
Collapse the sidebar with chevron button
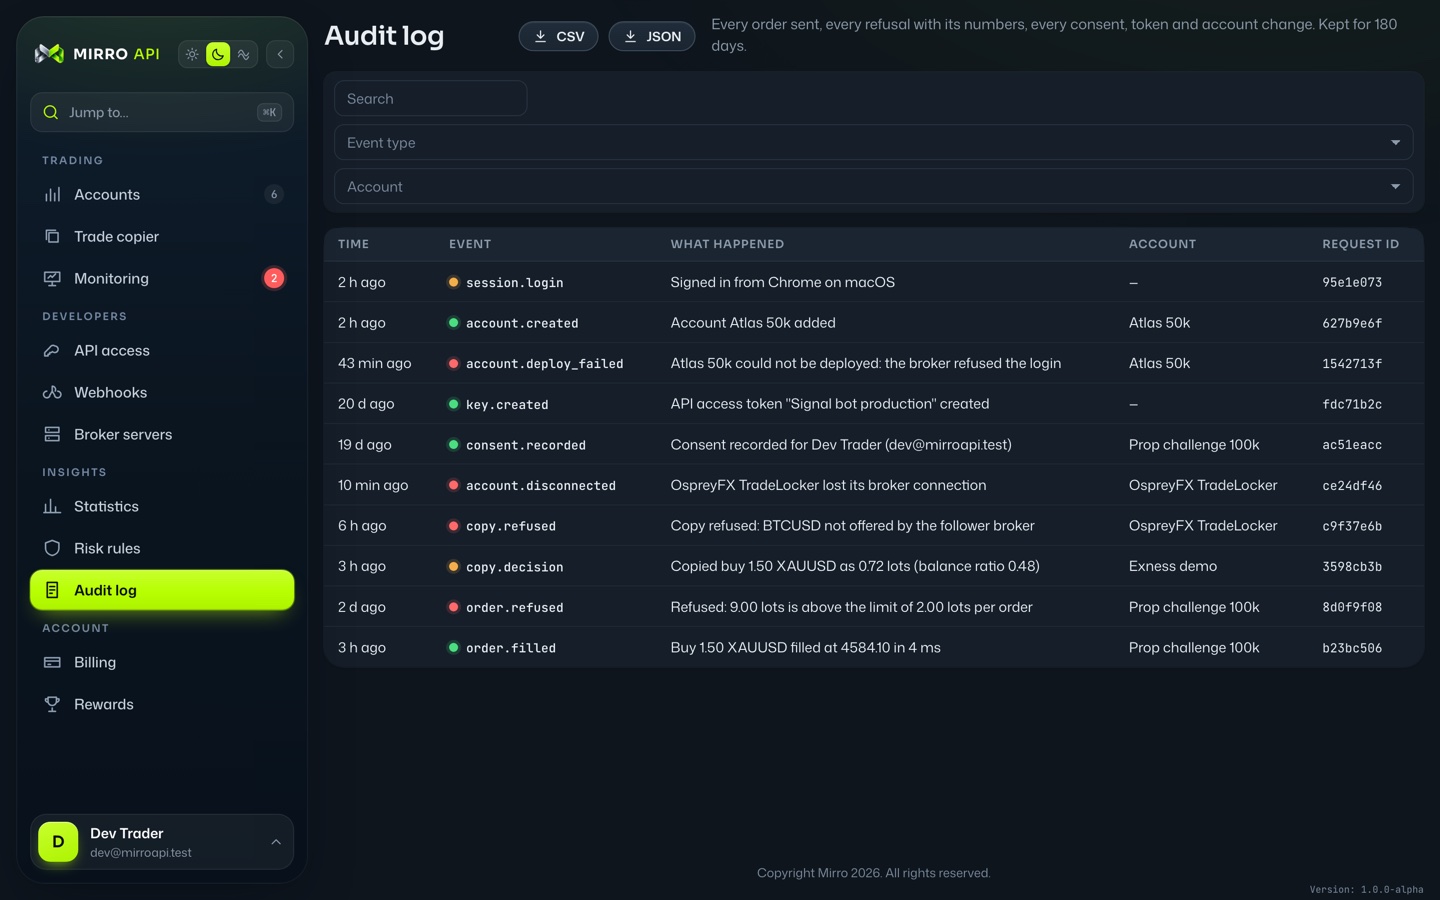click(280, 54)
